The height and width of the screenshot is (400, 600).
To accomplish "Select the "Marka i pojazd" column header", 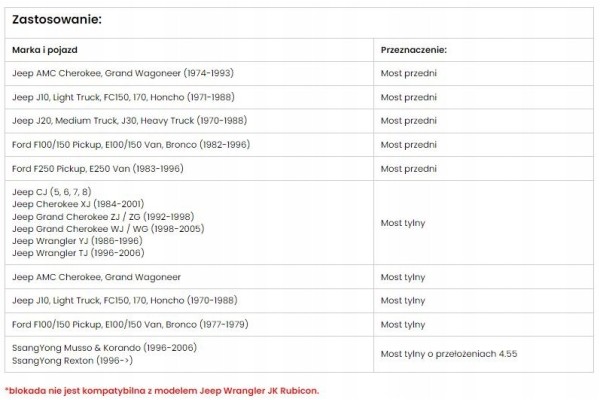I will [45, 49].
